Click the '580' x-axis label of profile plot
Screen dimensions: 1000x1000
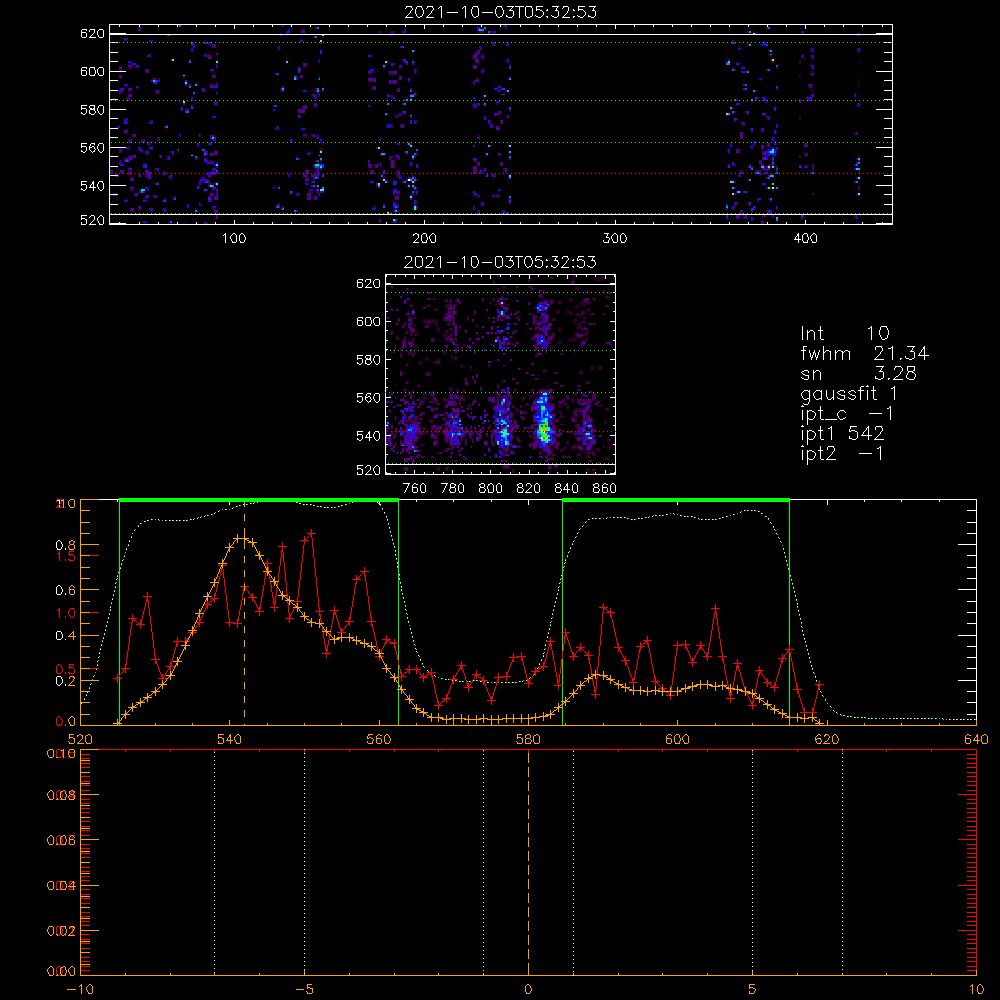[528, 739]
